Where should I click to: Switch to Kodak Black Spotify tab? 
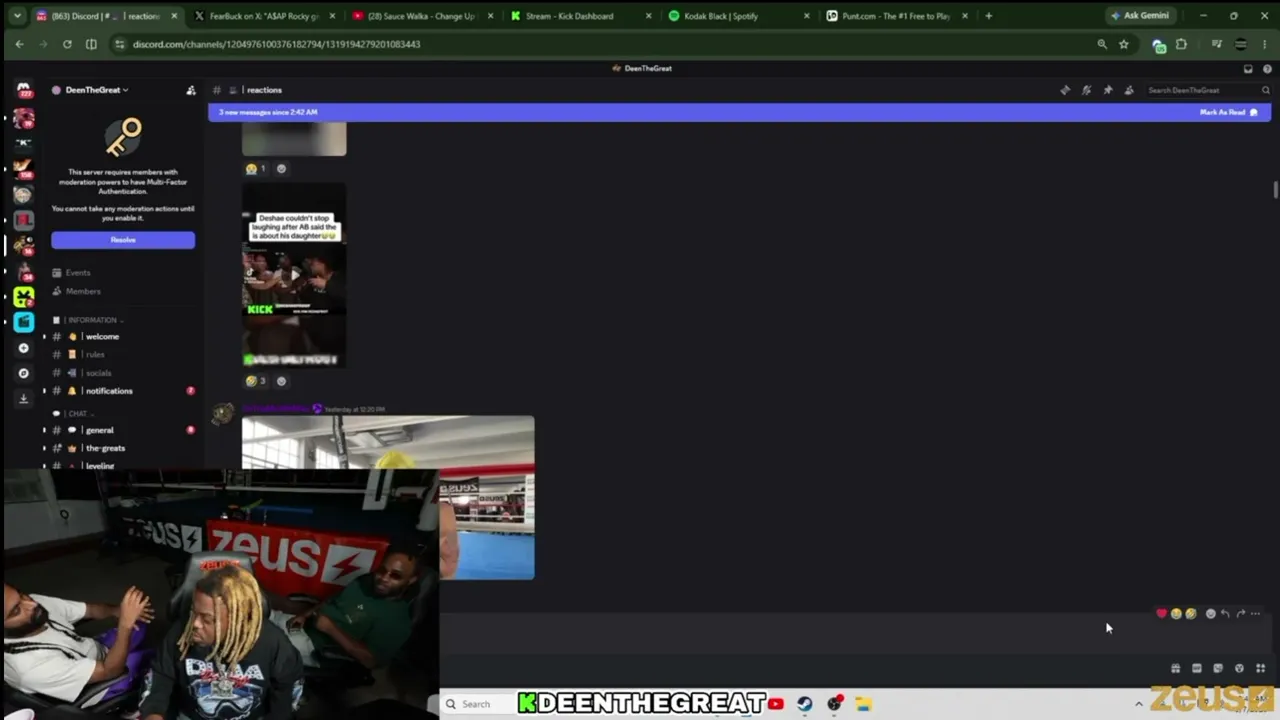click(x=737, y=16)
